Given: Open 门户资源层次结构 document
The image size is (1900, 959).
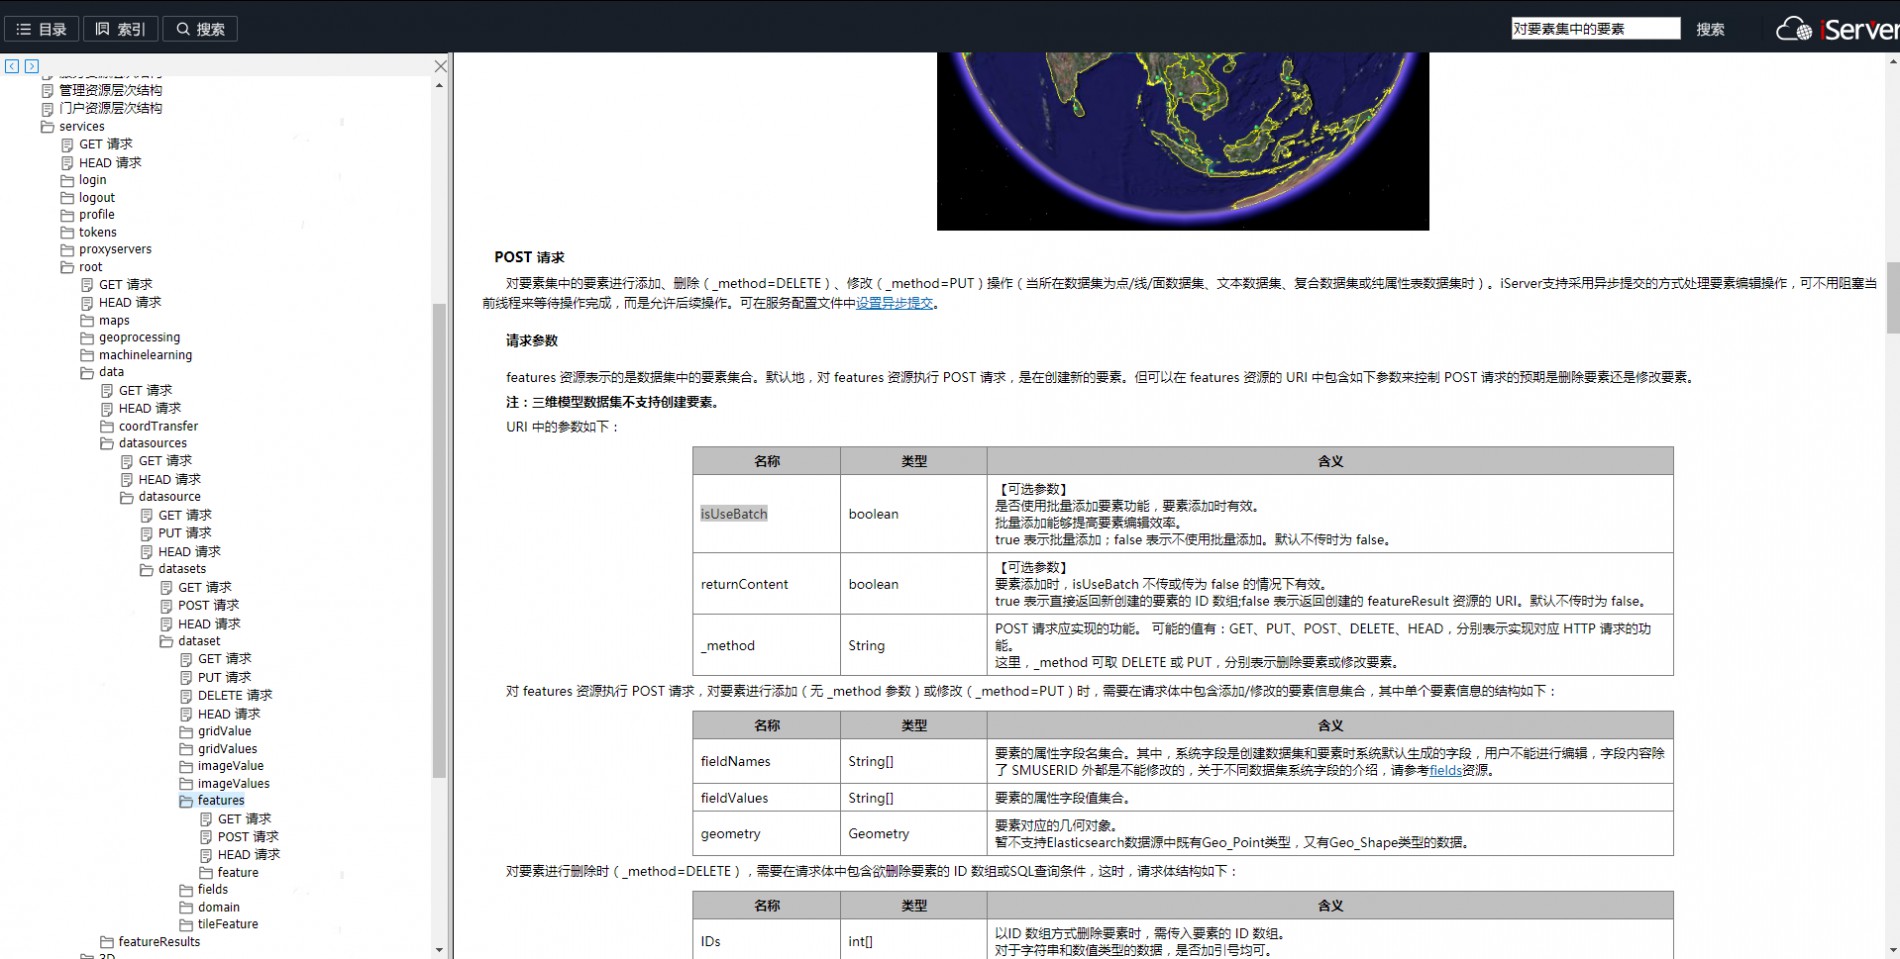Looking at the screenshot, I should point(110,108).
